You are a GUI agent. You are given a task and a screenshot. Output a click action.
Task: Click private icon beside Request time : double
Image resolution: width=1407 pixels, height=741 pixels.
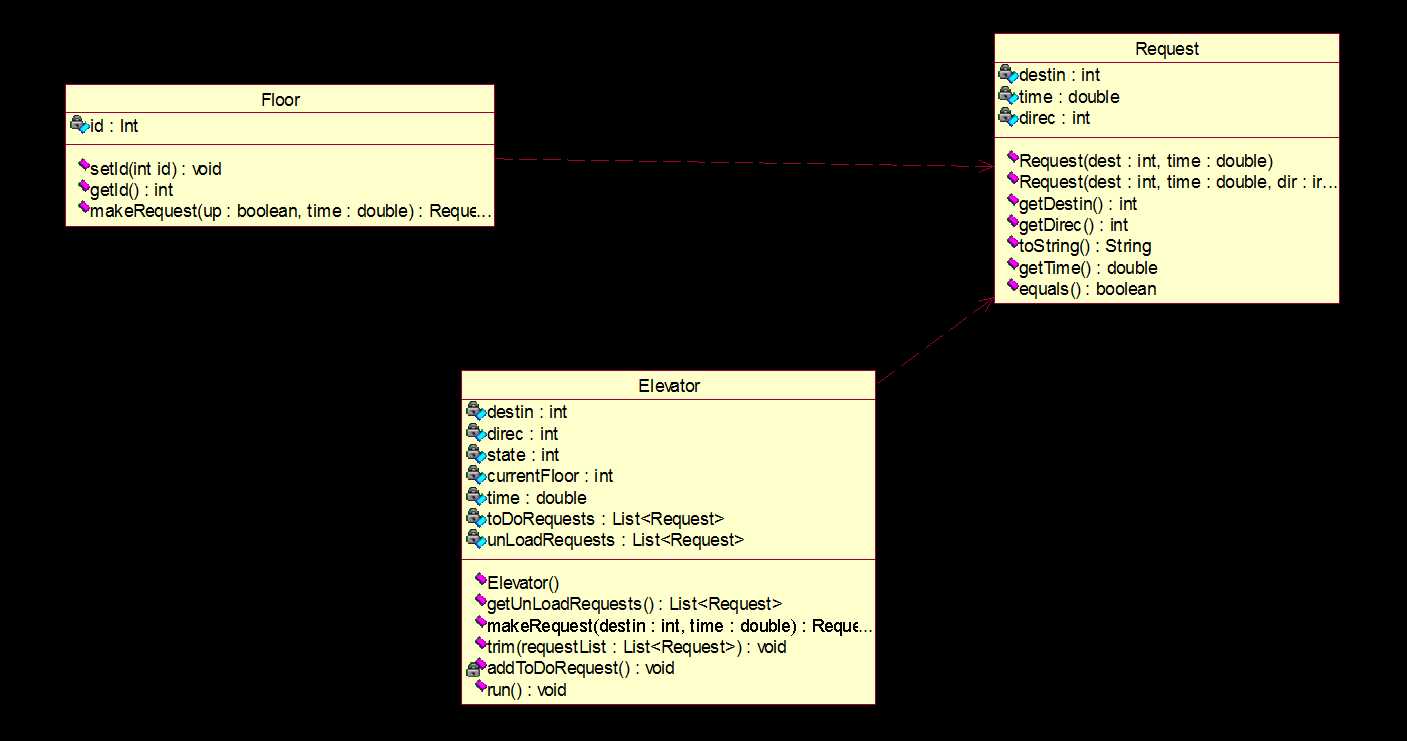coord(1007,96)
